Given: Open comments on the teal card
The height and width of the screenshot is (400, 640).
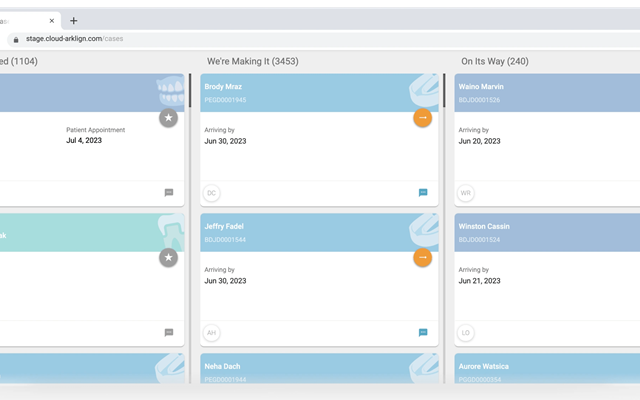Looking at the screenshot, I should tap(169, 333).
